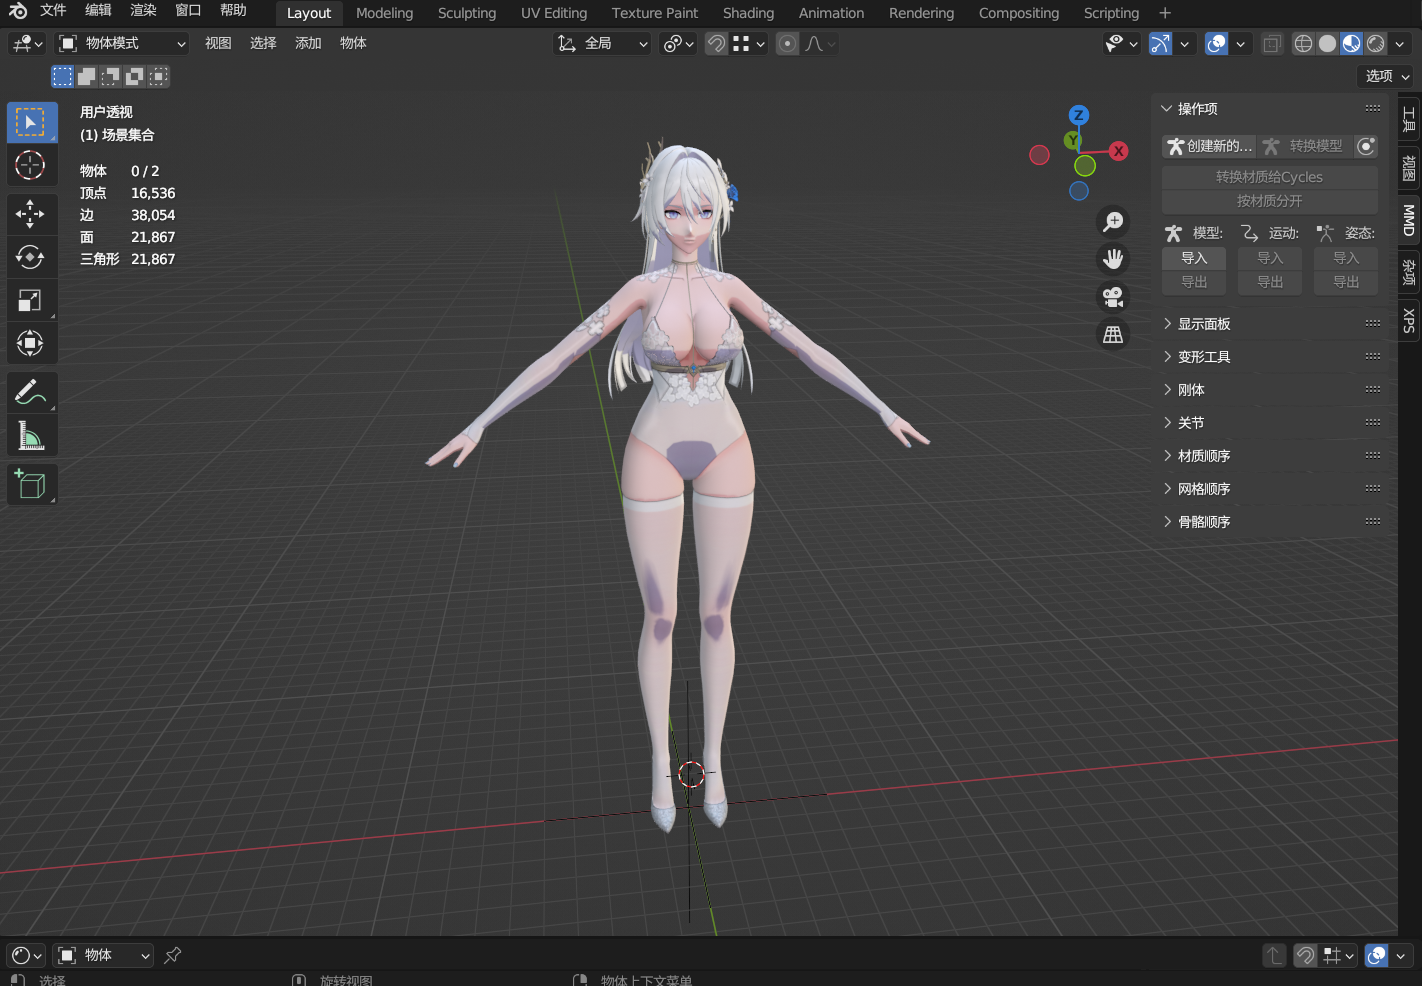This screenshot has height=986, width=1422.
Task: Open selectability and visibility dropdown
Action: (1121, 44)
